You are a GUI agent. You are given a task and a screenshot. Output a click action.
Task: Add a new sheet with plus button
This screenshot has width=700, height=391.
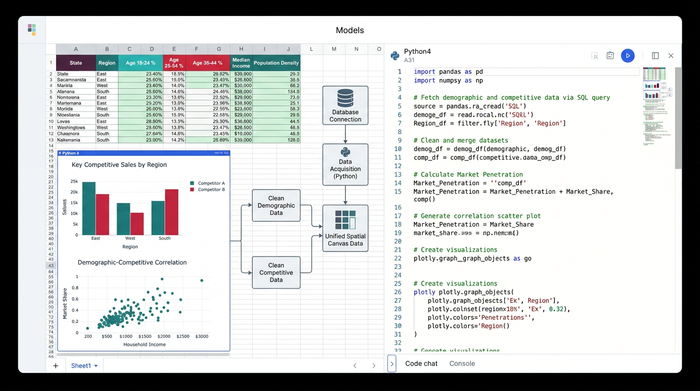(x=55, y=366)
